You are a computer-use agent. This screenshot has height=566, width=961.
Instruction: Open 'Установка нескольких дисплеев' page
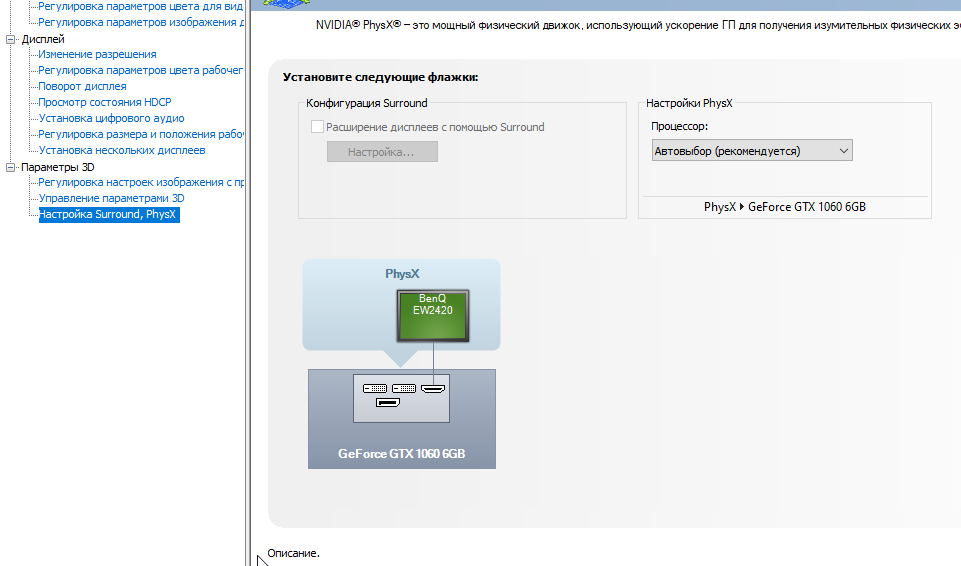[x=121, y=150]
